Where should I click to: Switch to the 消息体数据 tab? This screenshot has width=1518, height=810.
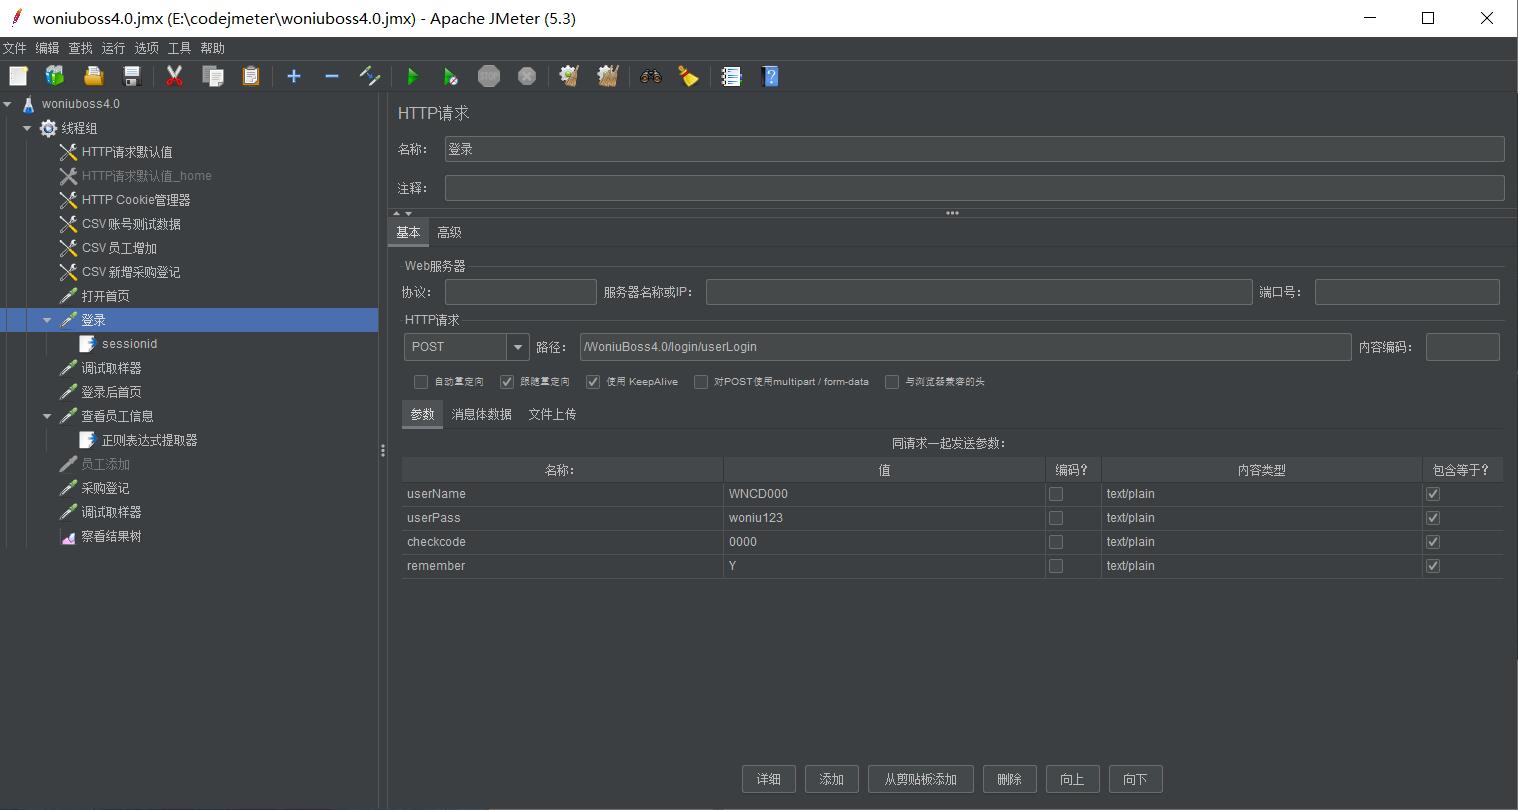[481, 414]
